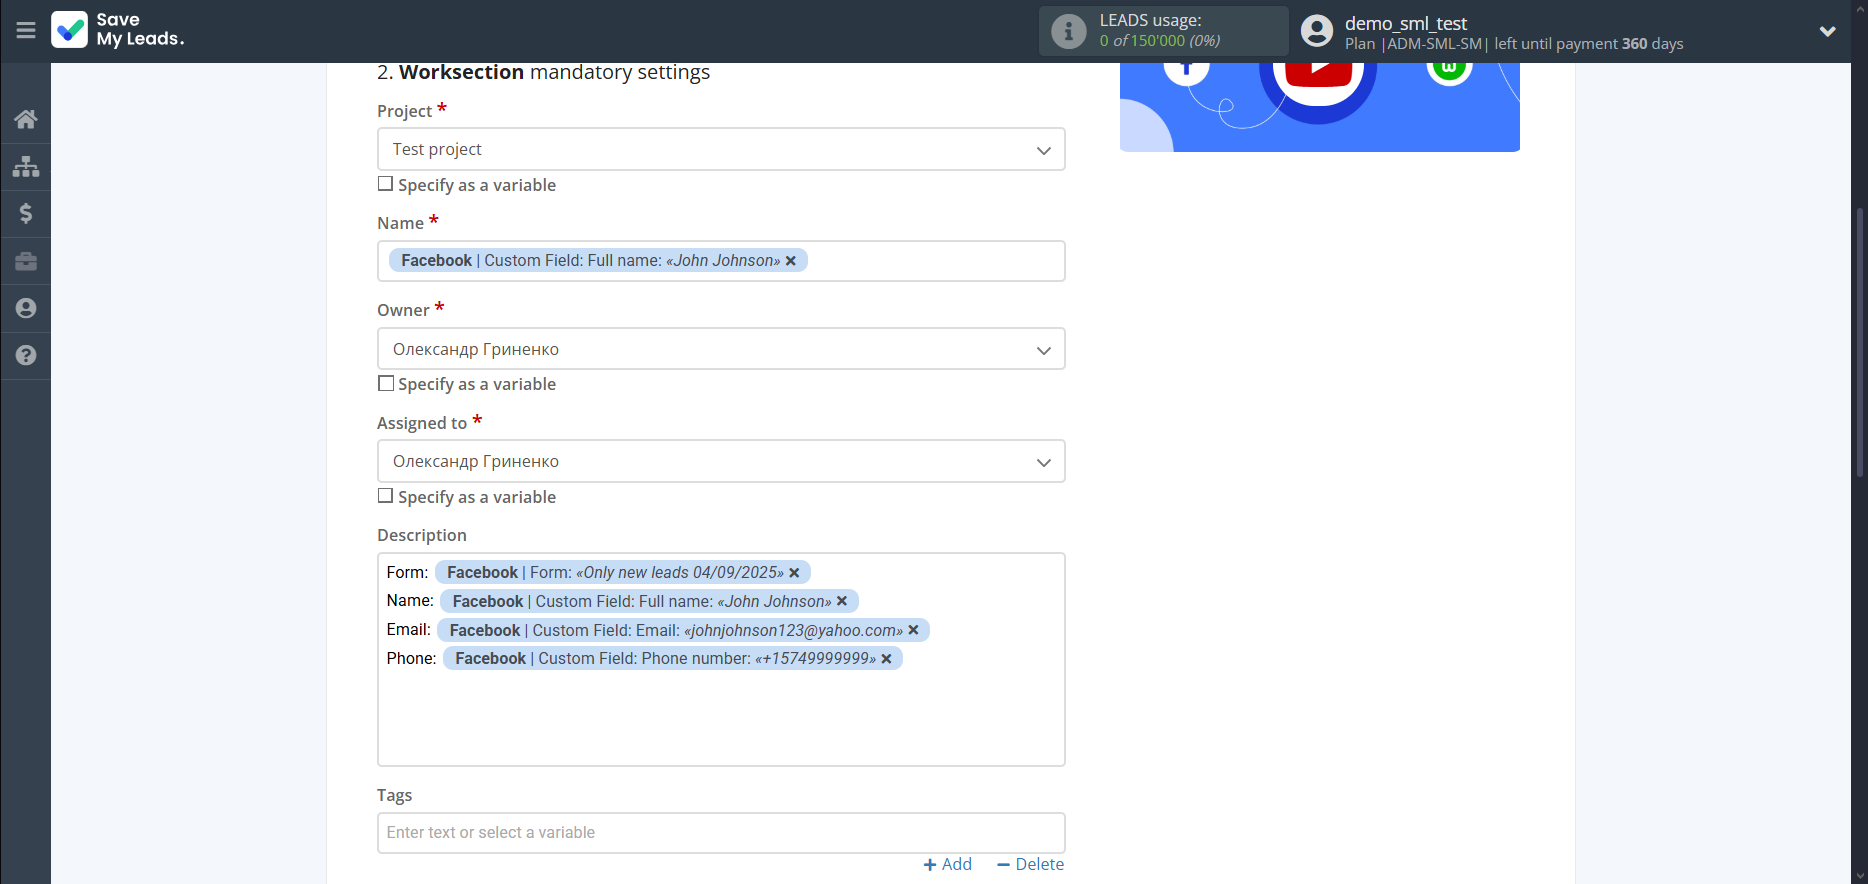The height and width of the screenshot is (884, 1868).
Task: Click the Delete tag link
Action: point(1030,864)
